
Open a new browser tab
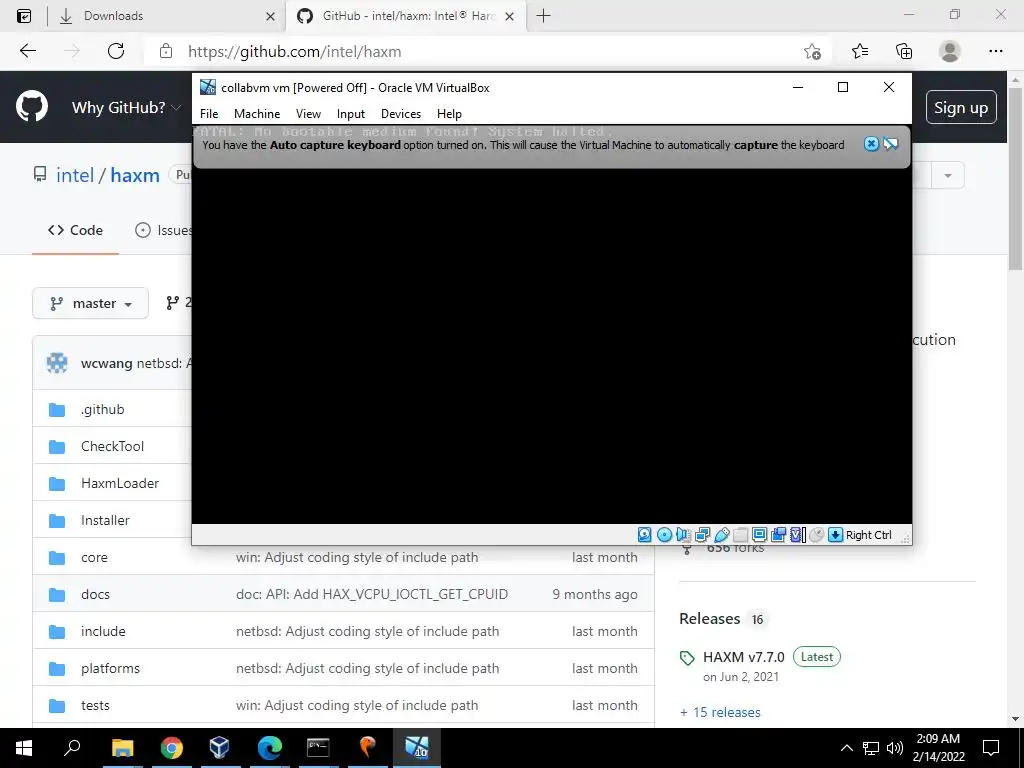click(x=543, y=16)
